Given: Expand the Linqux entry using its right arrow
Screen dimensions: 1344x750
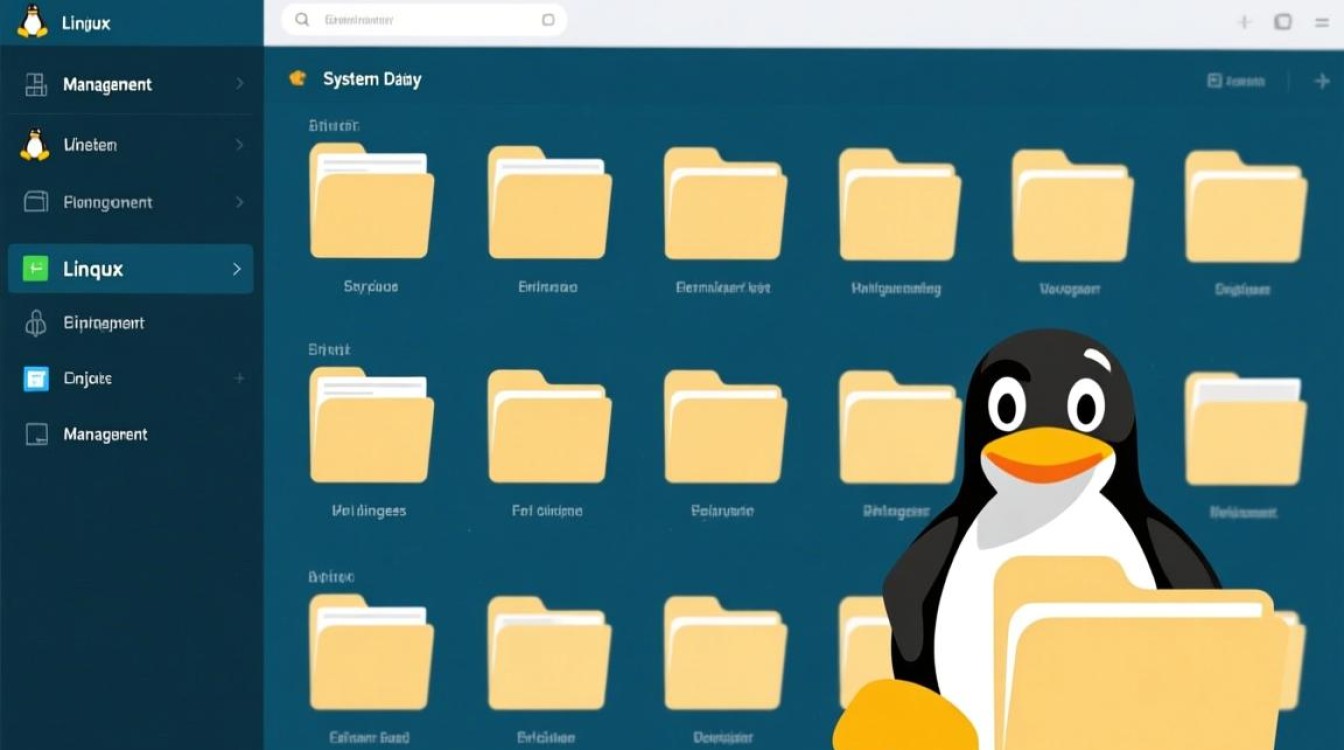Looking at the screenshot, I should pos(237,268).
